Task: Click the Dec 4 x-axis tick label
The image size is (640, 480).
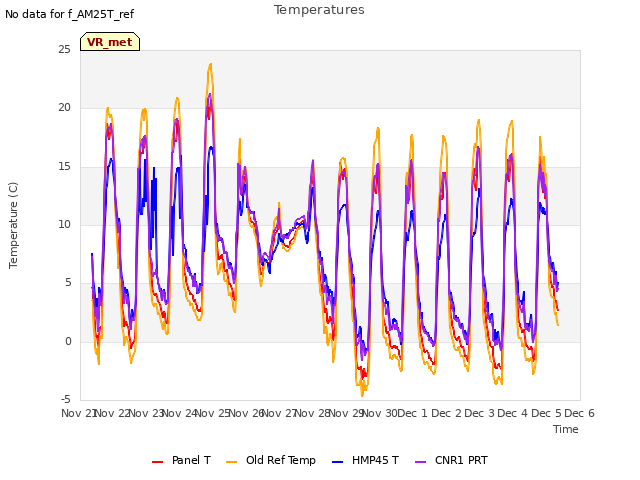Action: [x=513, y=413]
